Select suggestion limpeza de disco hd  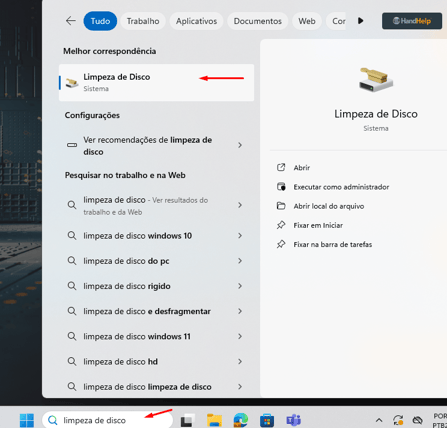156,362
